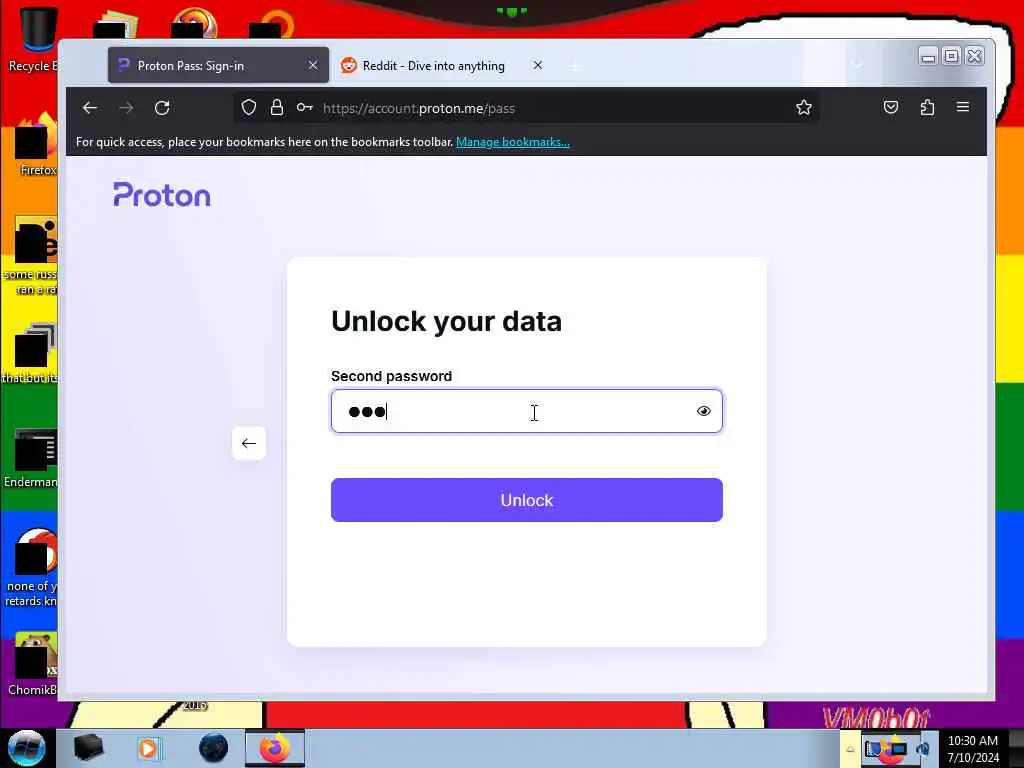Go back with the browser back arrow
Viewport: 1024px width, 768px height.
90,108
